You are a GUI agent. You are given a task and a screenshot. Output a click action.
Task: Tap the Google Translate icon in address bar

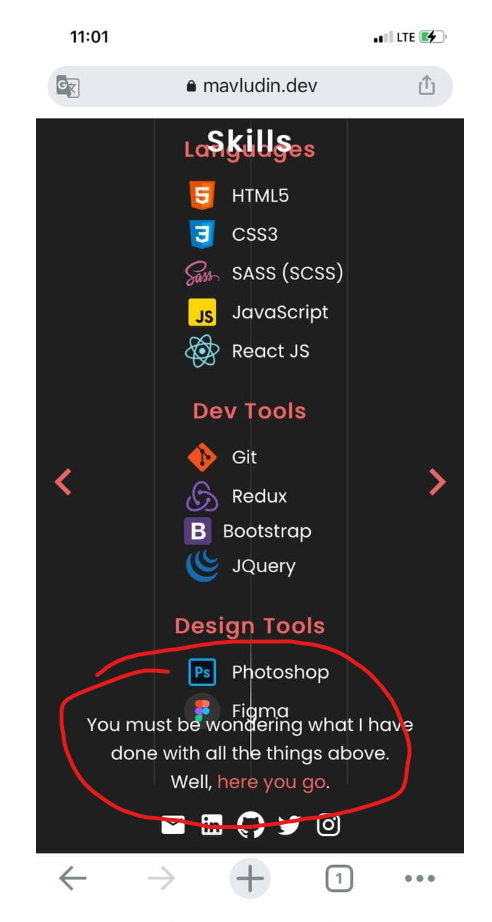pos(68,87)
